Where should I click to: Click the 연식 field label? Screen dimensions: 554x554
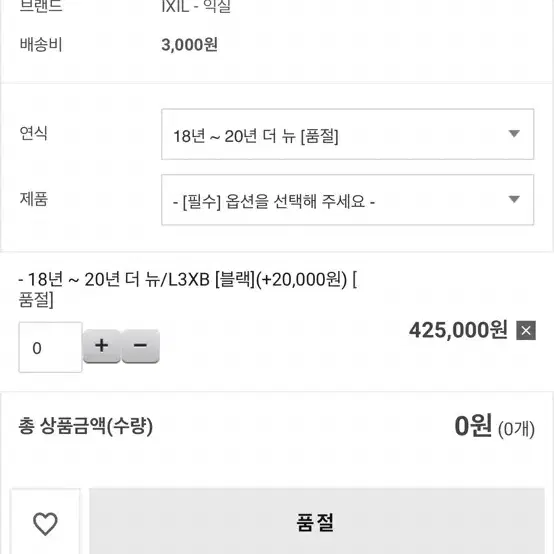[x=34, y=133]
